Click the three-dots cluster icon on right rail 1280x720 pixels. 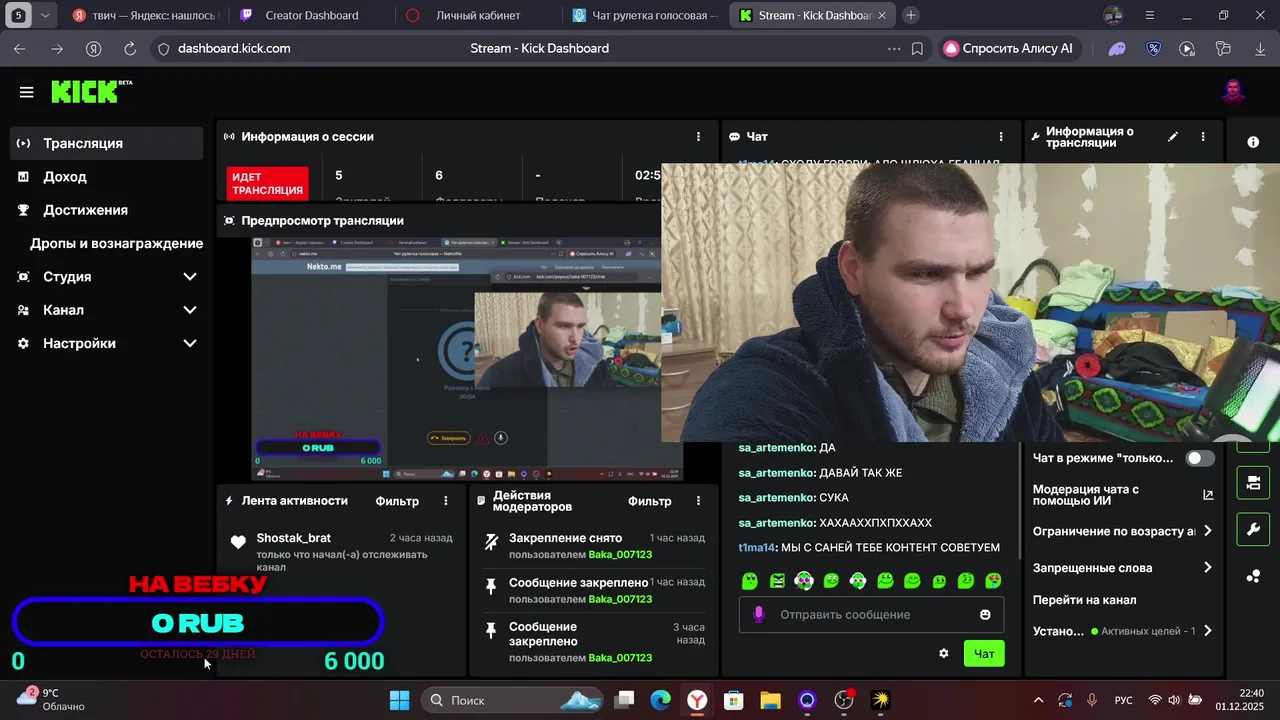pos(1253,576)
